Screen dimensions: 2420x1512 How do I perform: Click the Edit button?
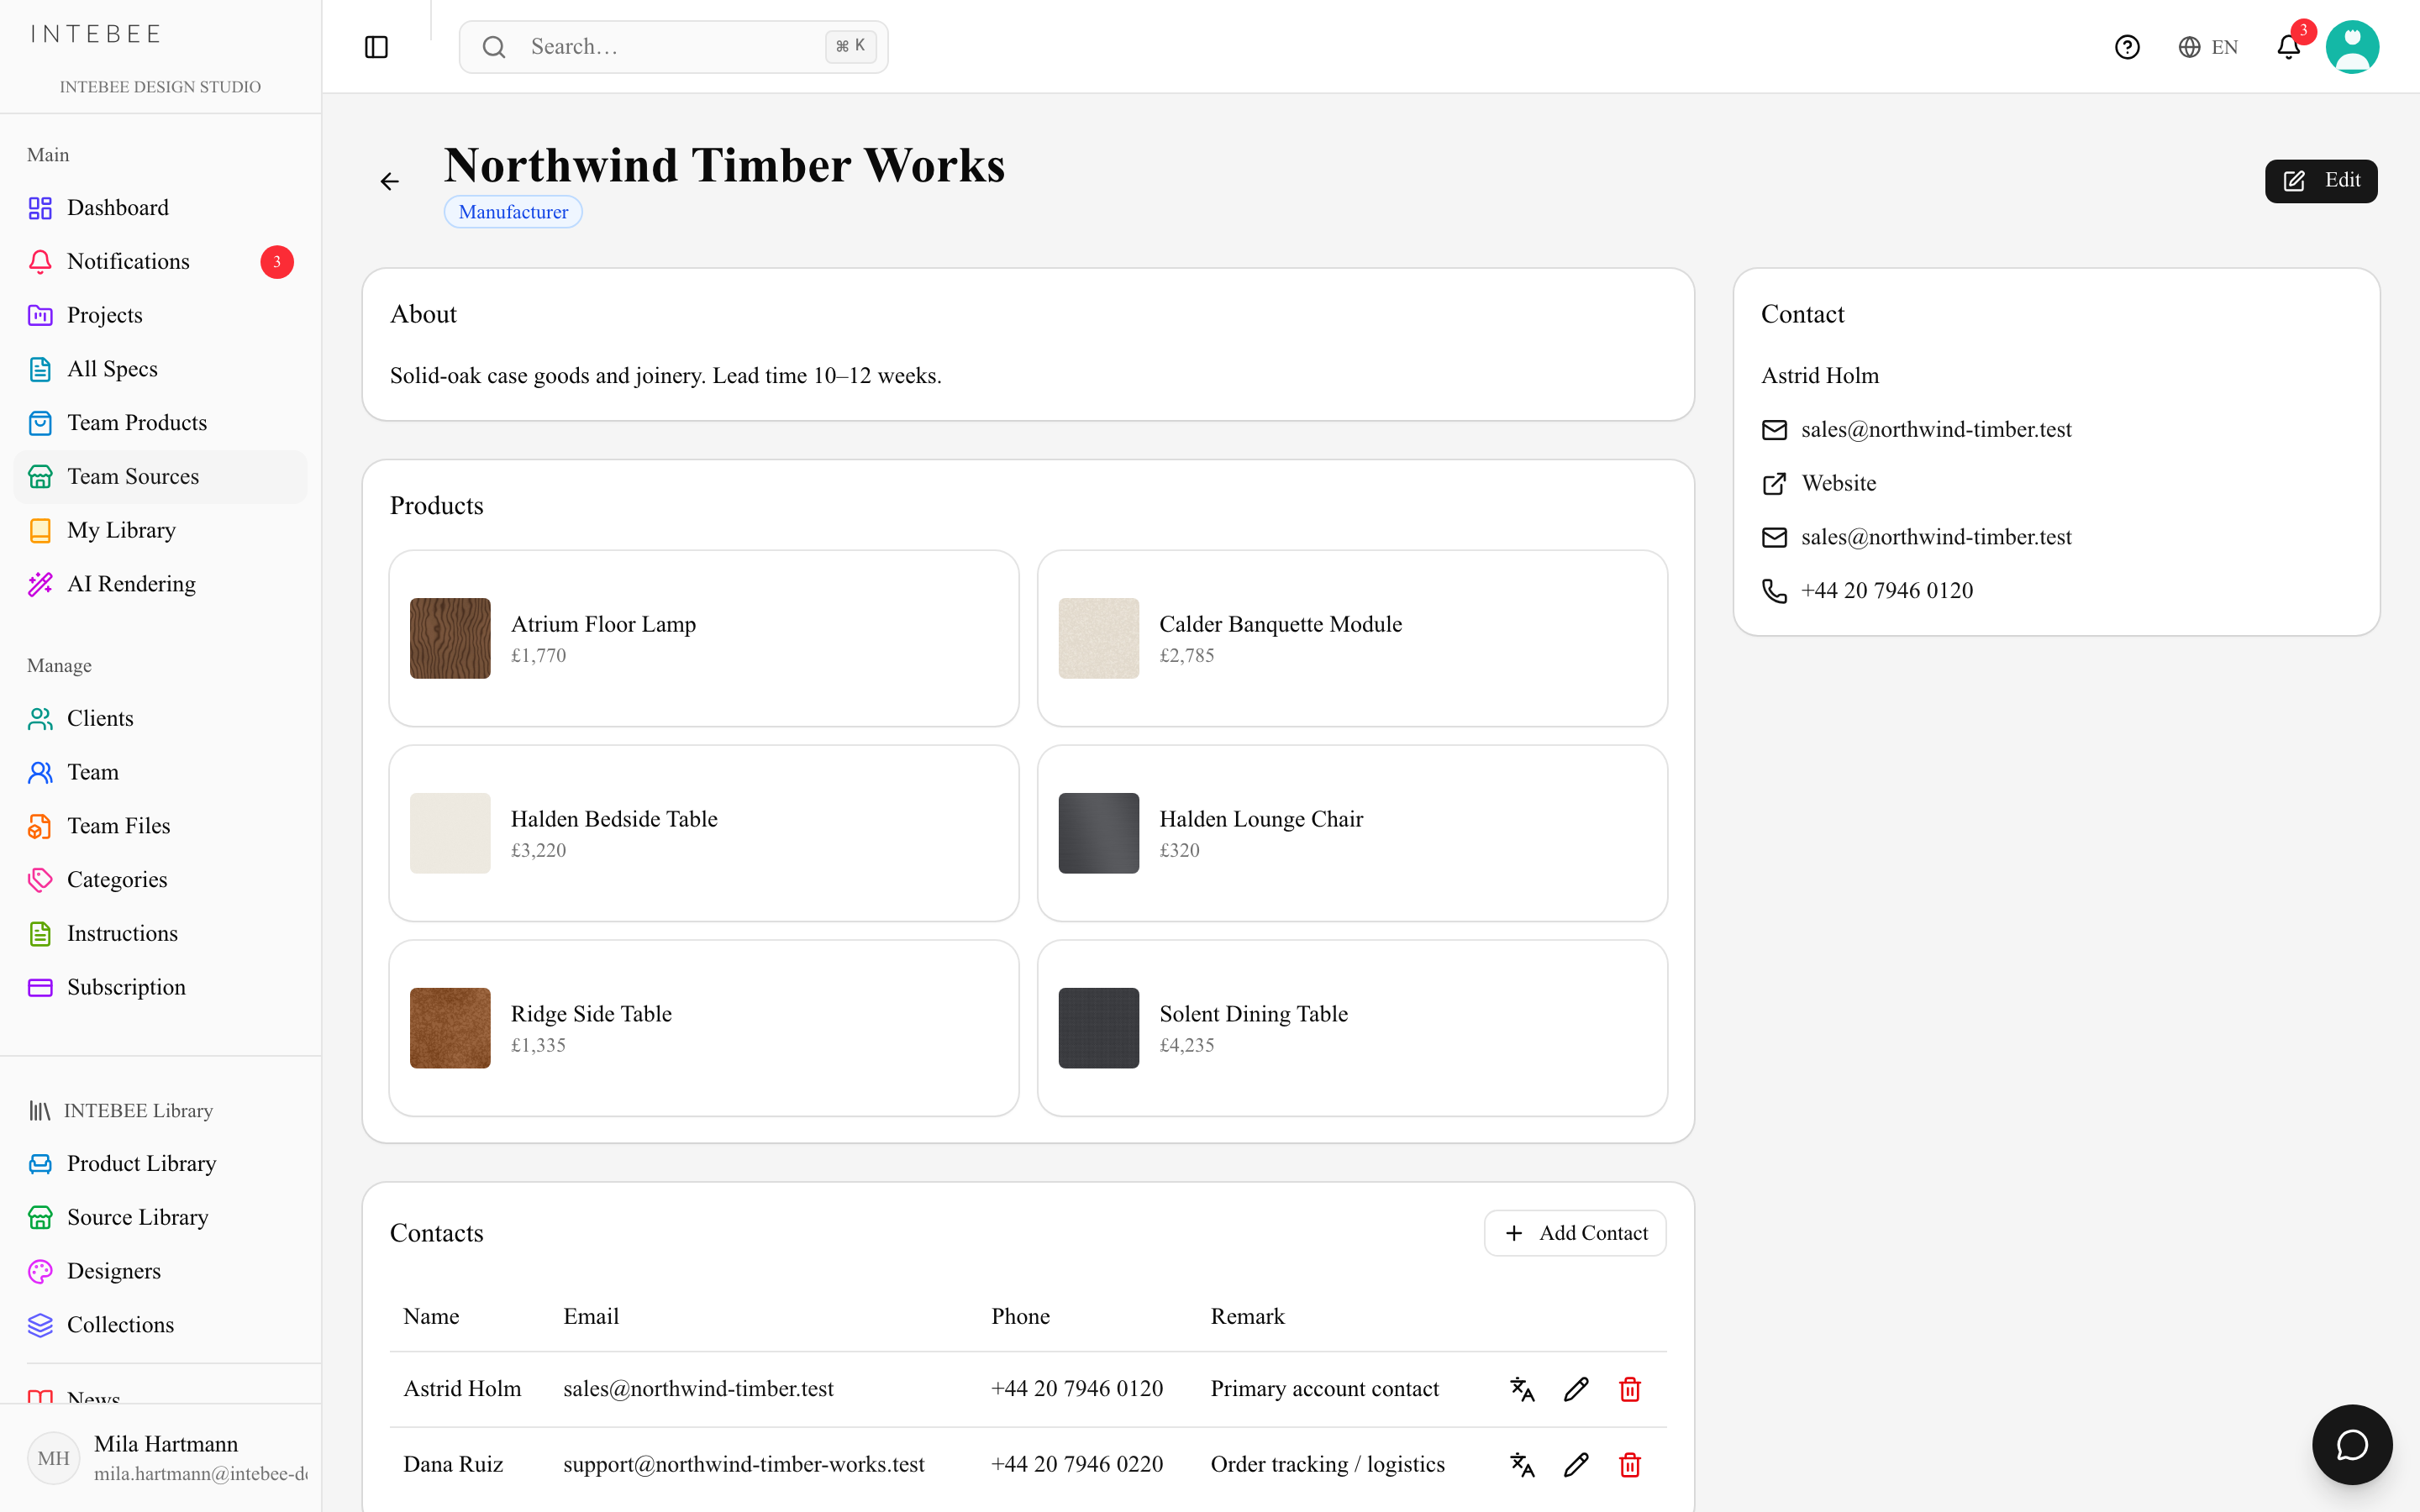(2321, 181)
